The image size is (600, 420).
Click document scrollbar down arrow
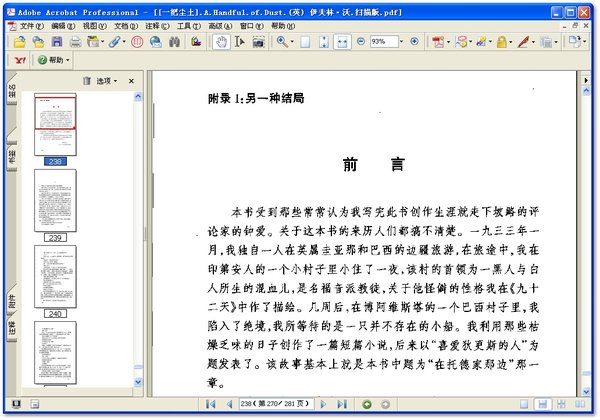pos(586,392)
